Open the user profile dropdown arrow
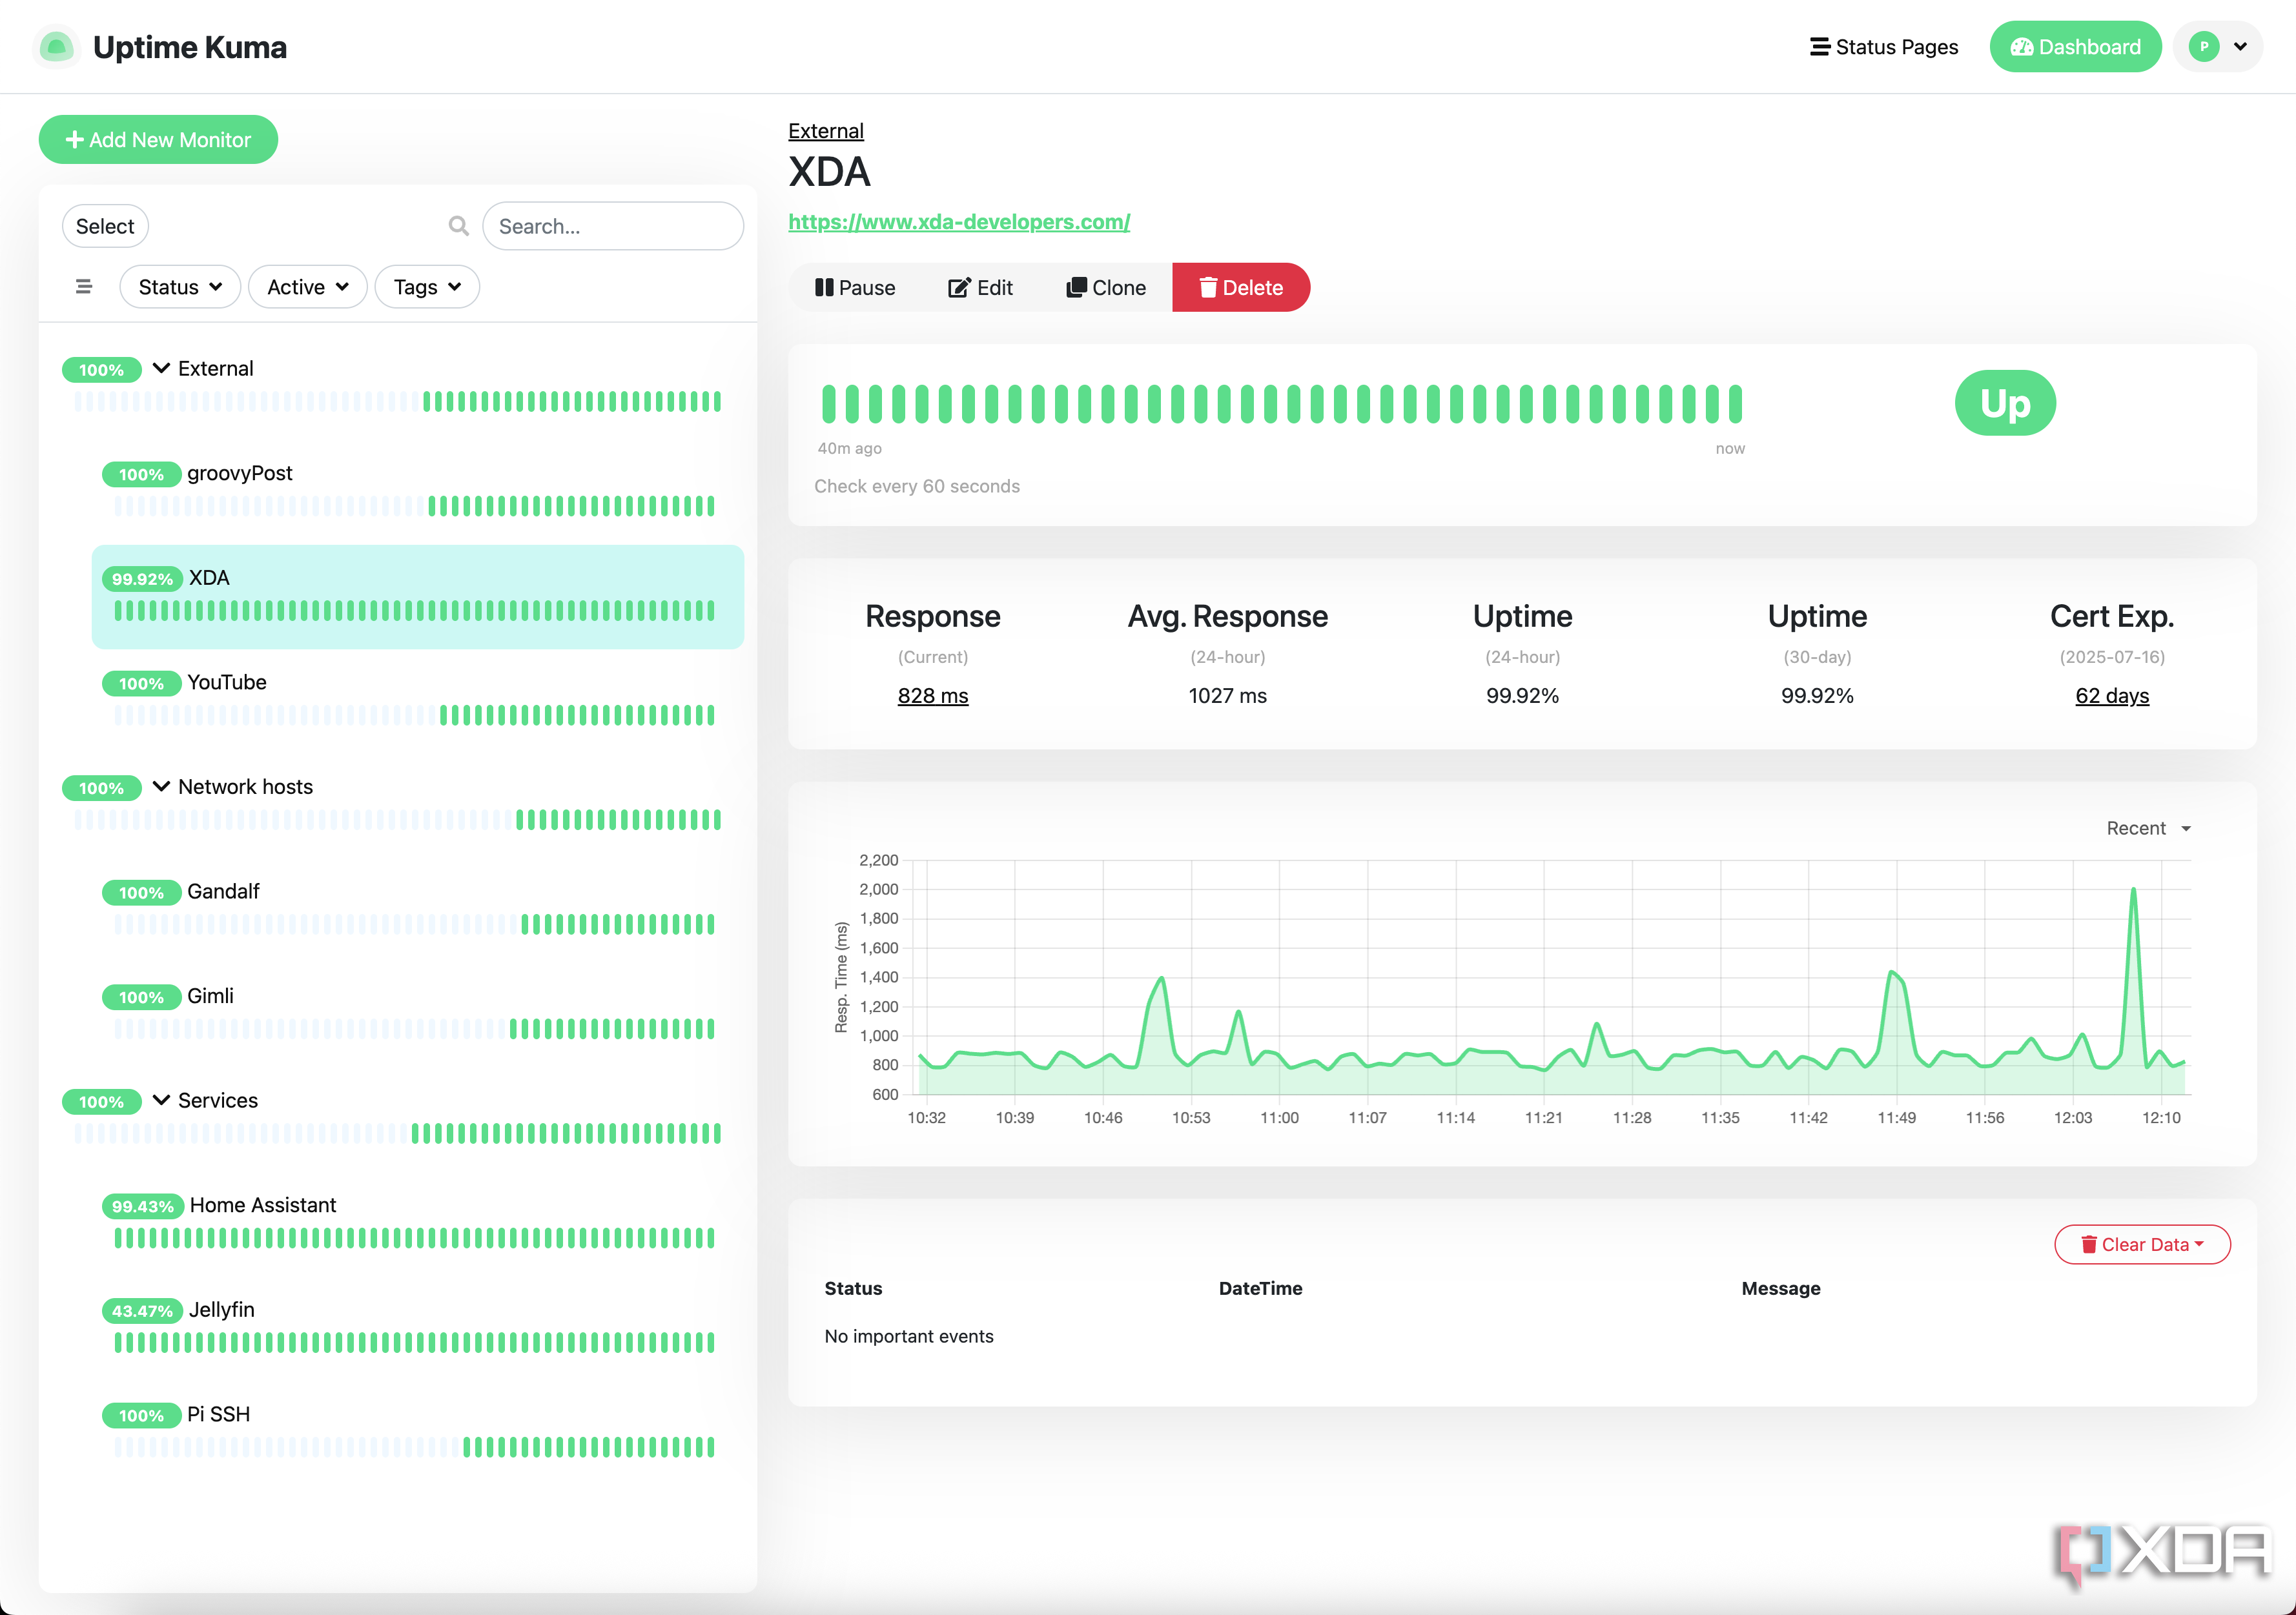 pos(2240,47)
